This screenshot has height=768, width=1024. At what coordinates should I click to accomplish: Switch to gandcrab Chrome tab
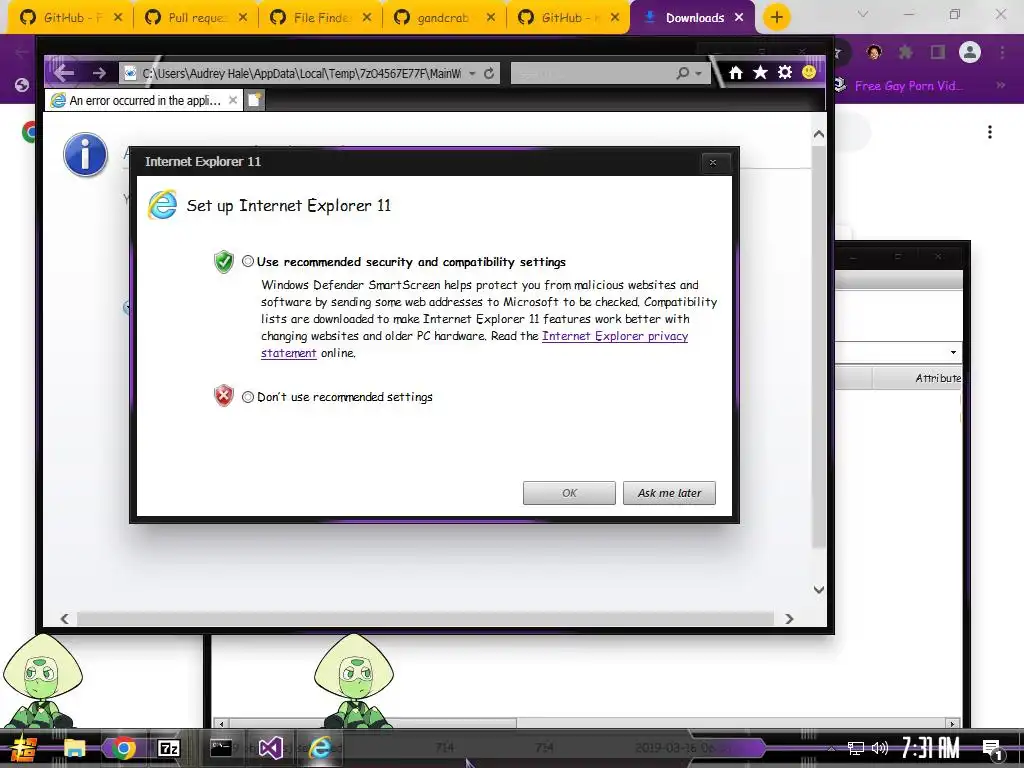444,18
